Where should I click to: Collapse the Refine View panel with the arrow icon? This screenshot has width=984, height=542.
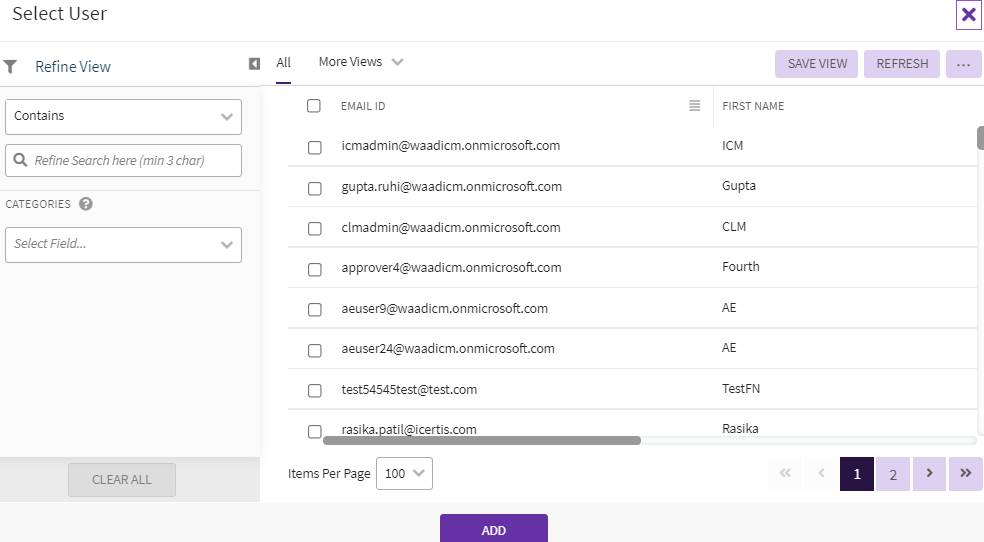click(254, 64)
